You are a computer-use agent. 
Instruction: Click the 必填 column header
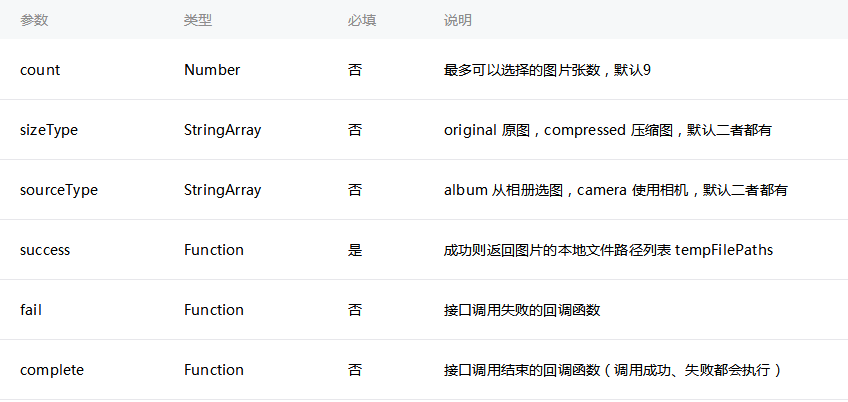pos(362,21)
